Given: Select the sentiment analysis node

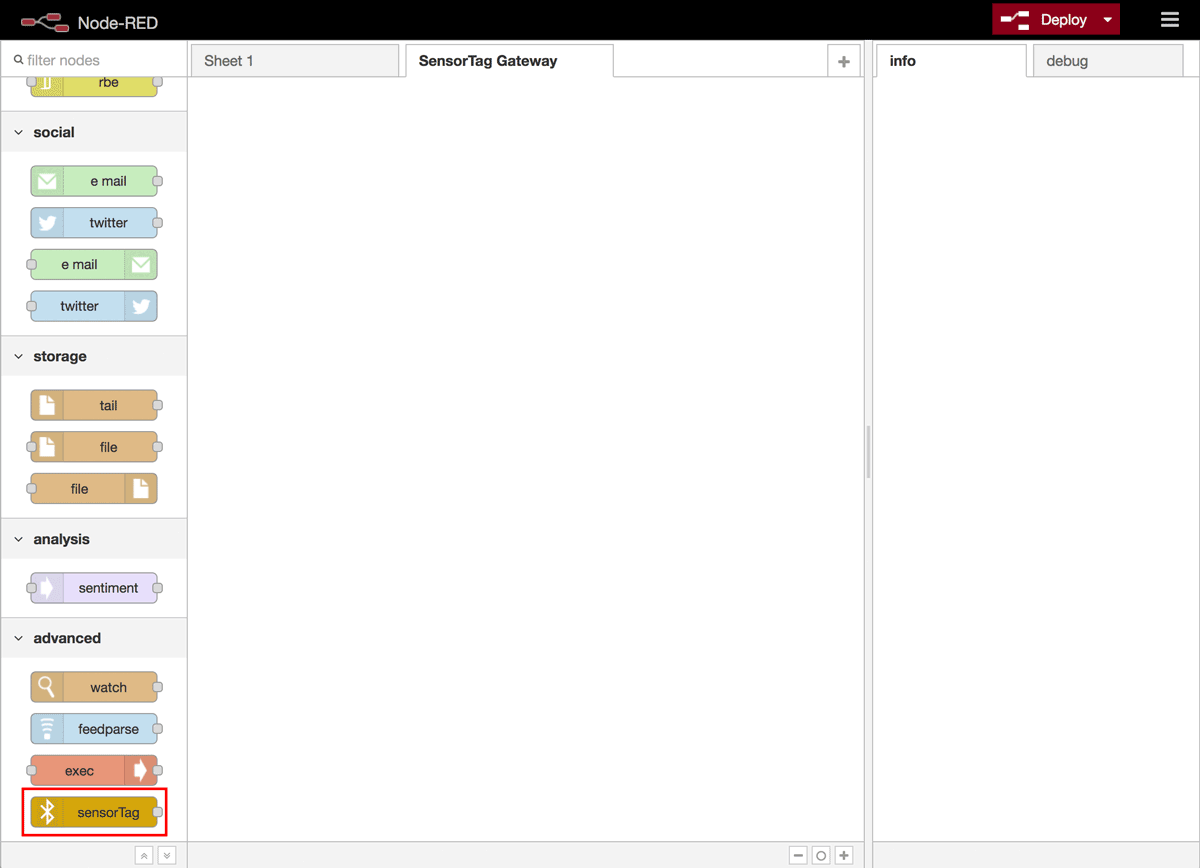Looking at the screenshot, I should tap(94, 588).
